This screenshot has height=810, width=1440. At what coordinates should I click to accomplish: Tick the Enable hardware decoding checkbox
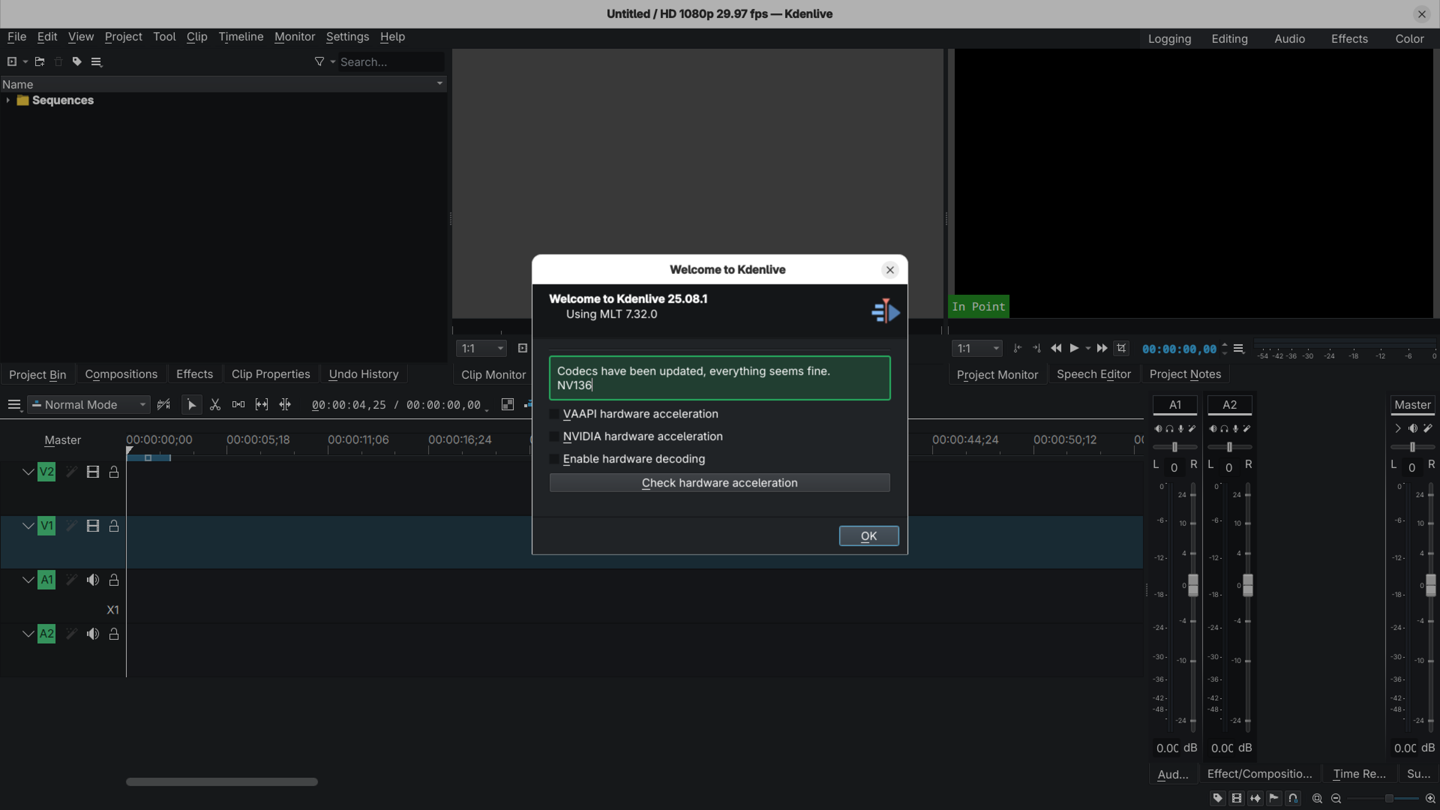pos(555,460)
